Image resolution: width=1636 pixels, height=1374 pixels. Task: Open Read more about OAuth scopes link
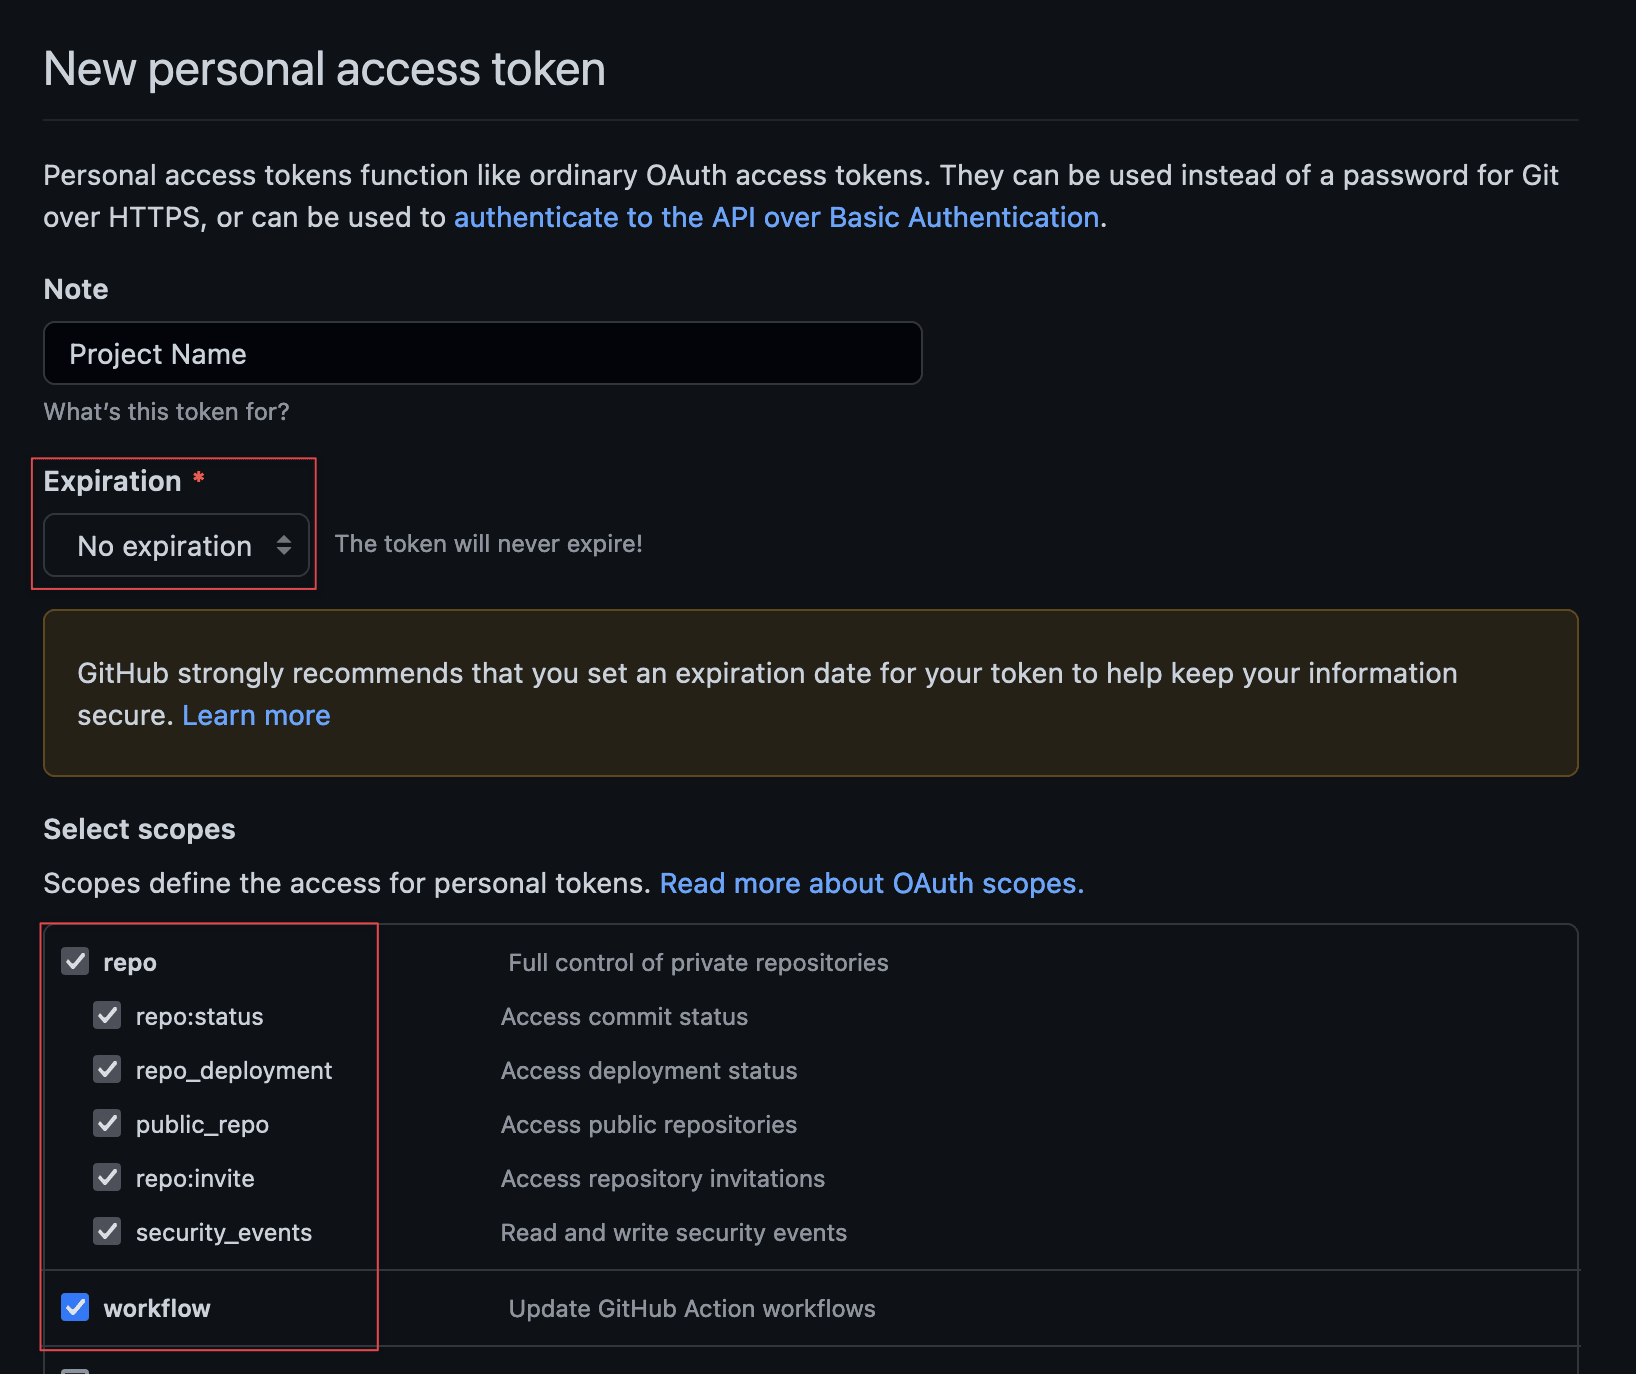pos(871,884)
